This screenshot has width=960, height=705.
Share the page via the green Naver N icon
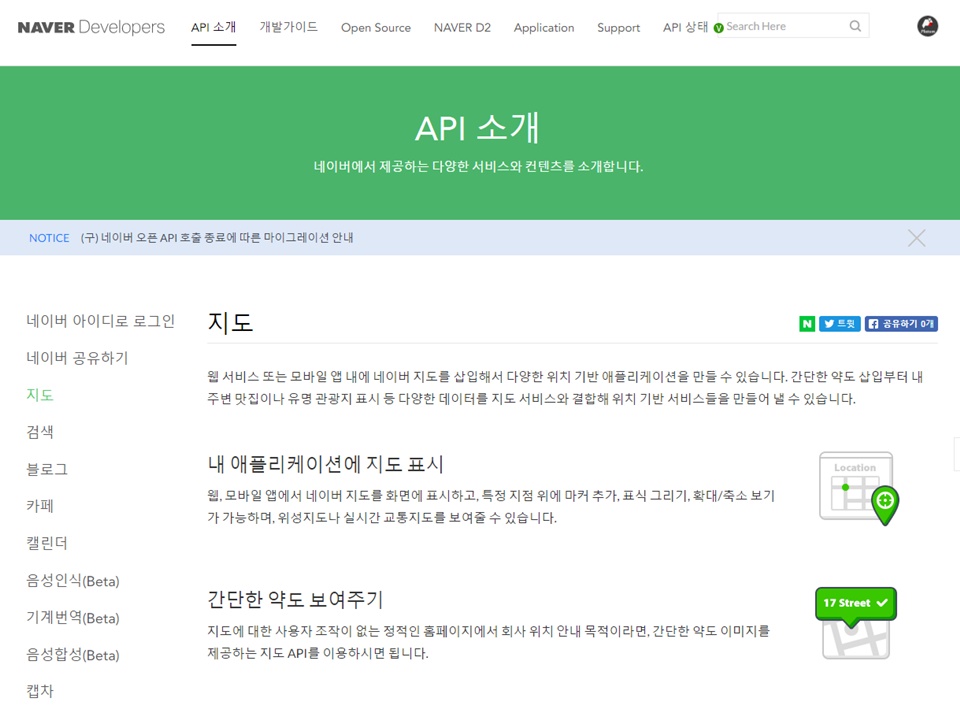[807, 324]
